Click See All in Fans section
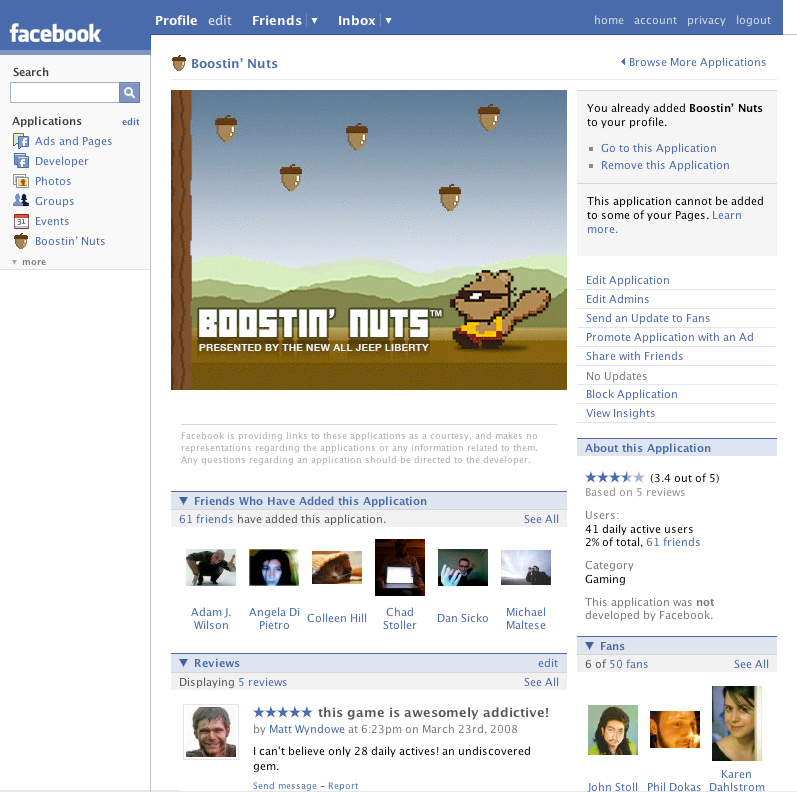Image resolution: width=797 pixels, height=792 pixels. (751, 664)
